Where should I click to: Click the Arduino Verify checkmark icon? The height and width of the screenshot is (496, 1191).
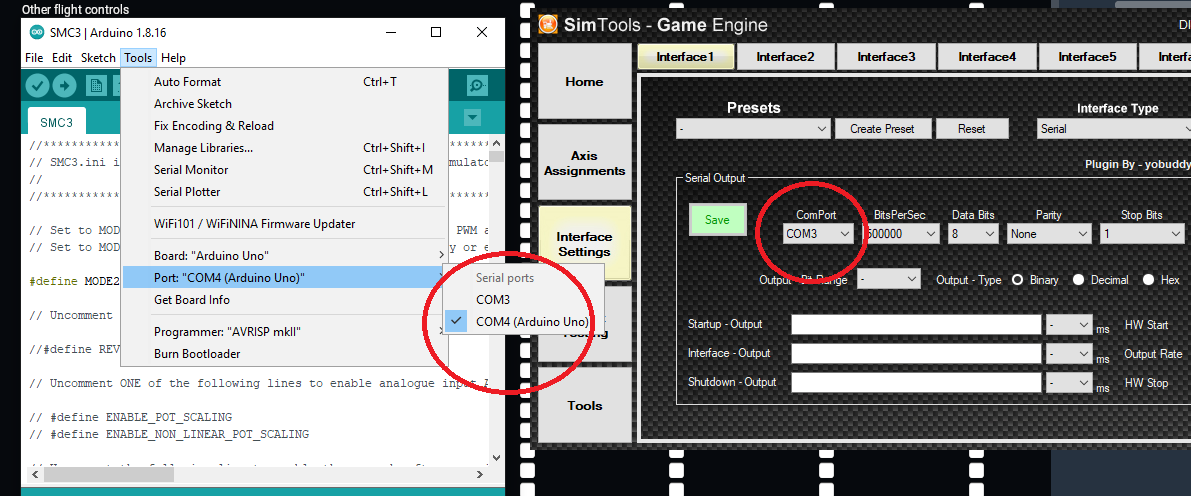(x=37, y=85)
